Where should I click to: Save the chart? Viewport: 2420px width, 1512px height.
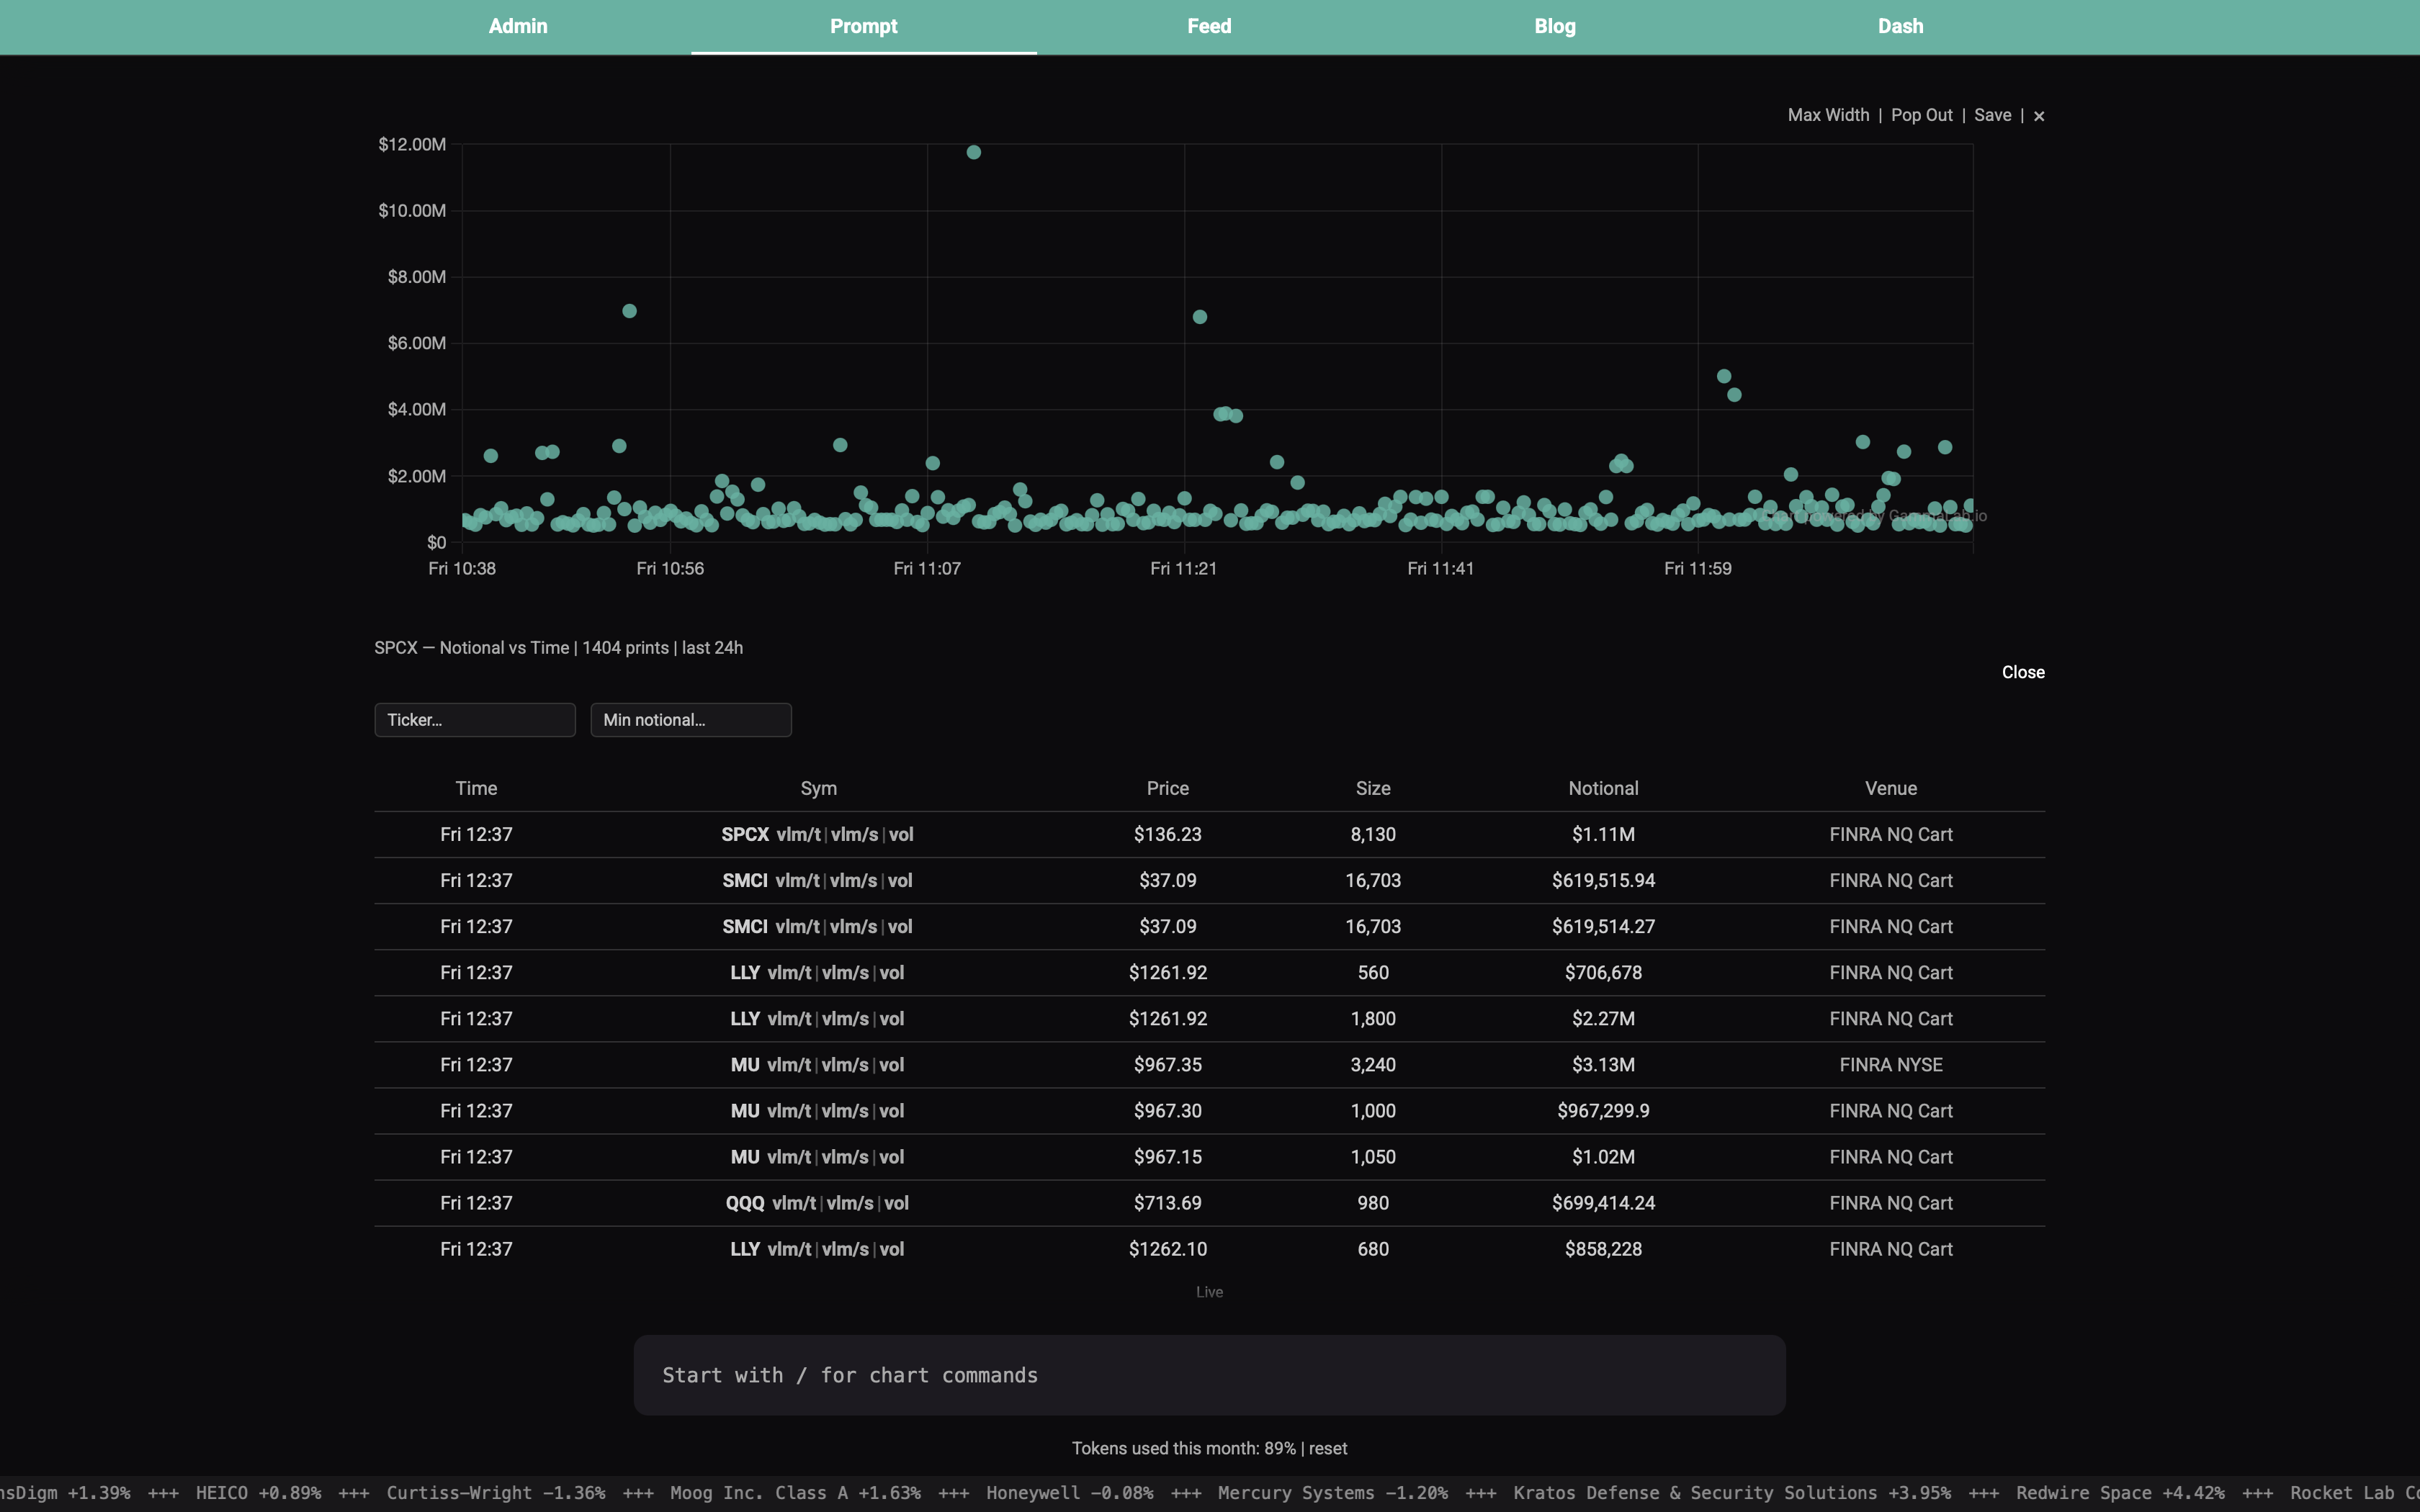point(1992,115)
